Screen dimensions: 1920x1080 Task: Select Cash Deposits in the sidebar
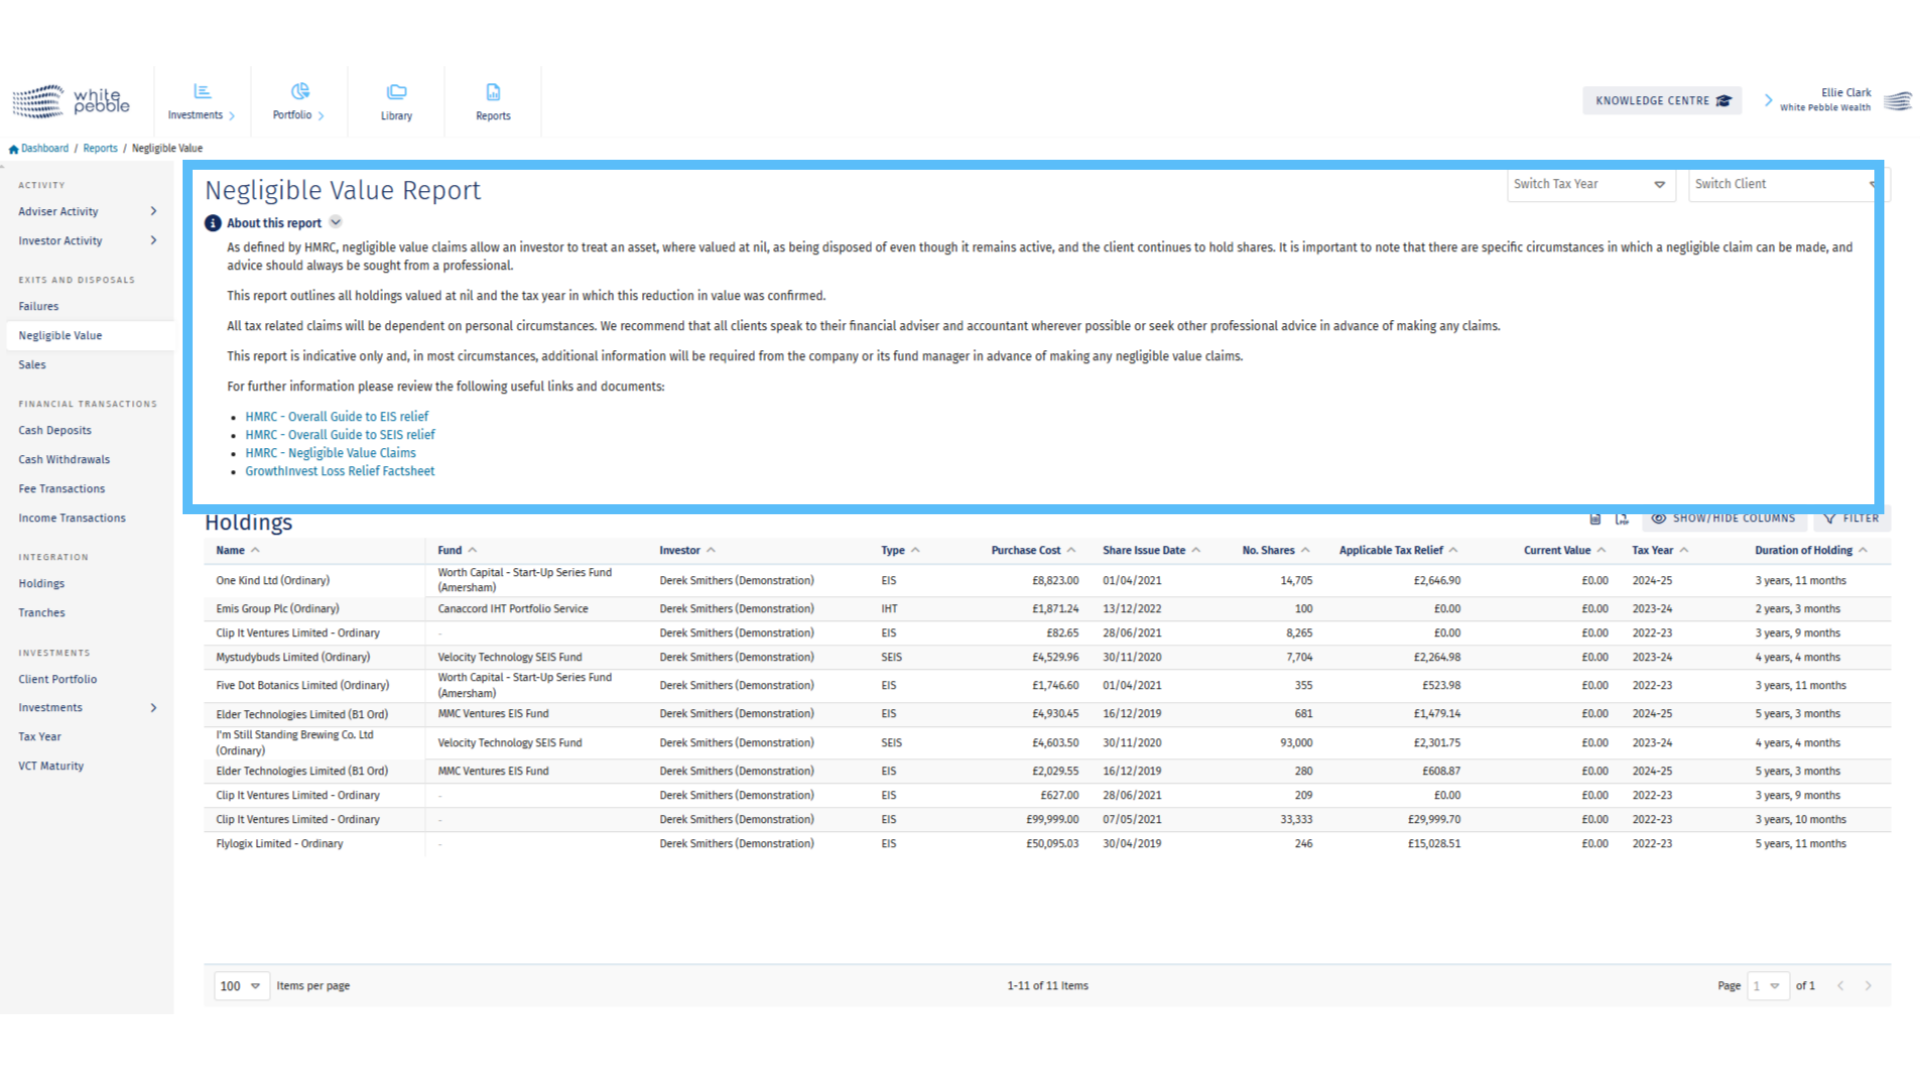55,430
